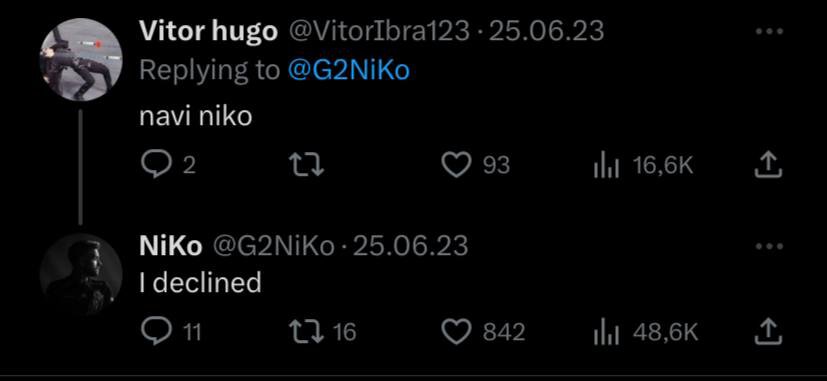Open the Vitor hugo profile name
827x381 pixels.
[x=208, y=32]
